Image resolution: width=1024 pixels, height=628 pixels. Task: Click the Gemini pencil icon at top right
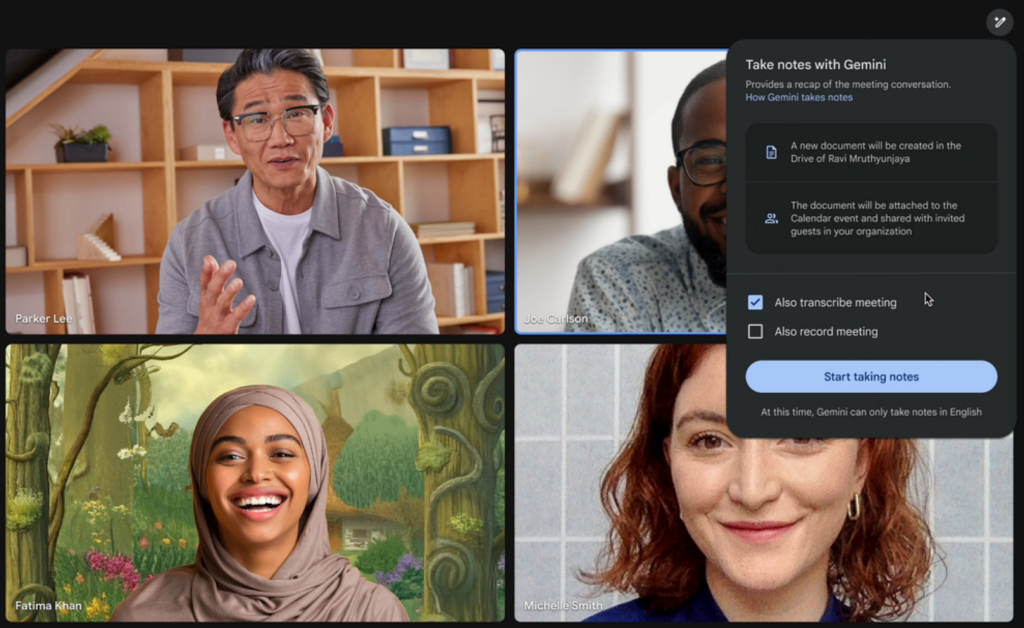coord(999,22)
